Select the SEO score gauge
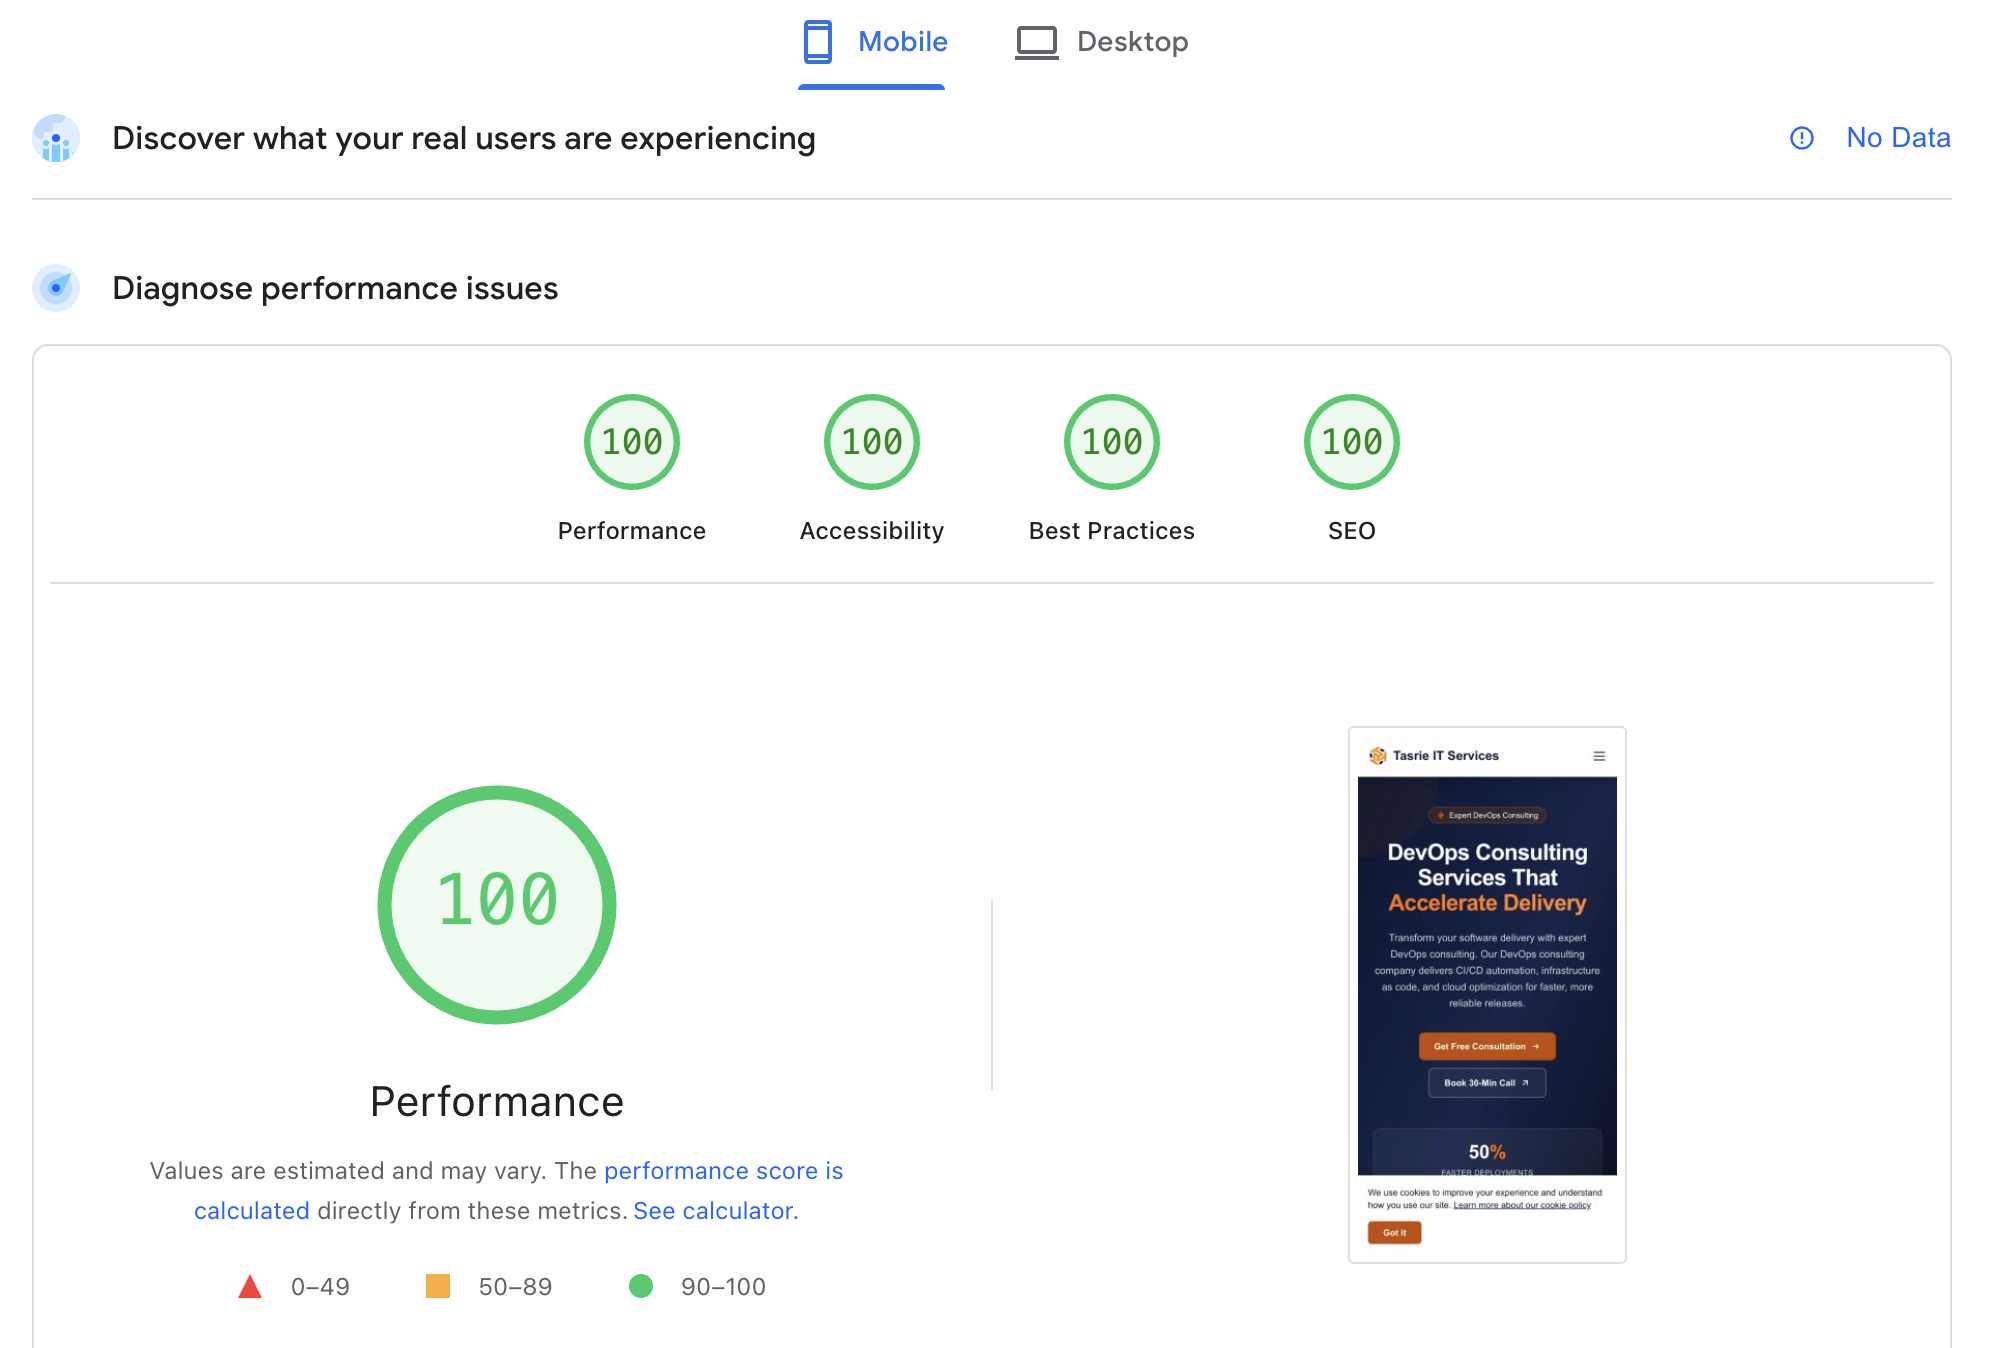This screenshot has height=1348, width=1994. coord(1351,441)
